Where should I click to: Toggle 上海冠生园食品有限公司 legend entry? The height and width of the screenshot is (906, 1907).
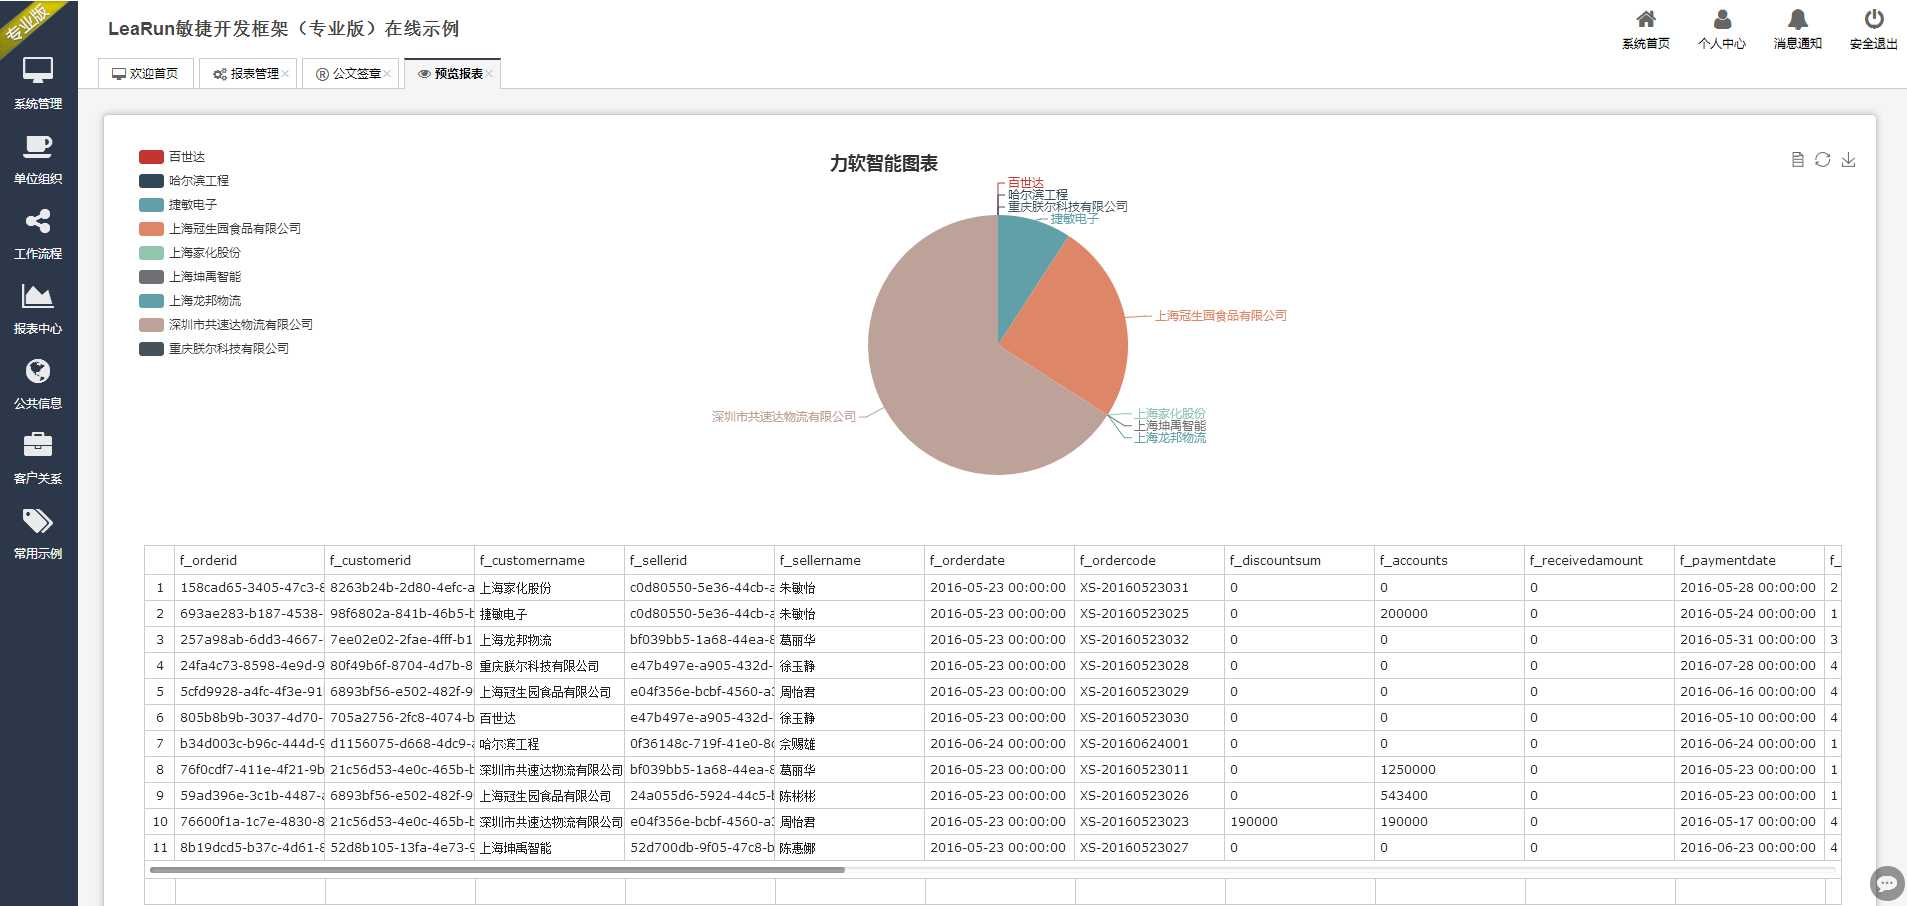click(220, 229)
